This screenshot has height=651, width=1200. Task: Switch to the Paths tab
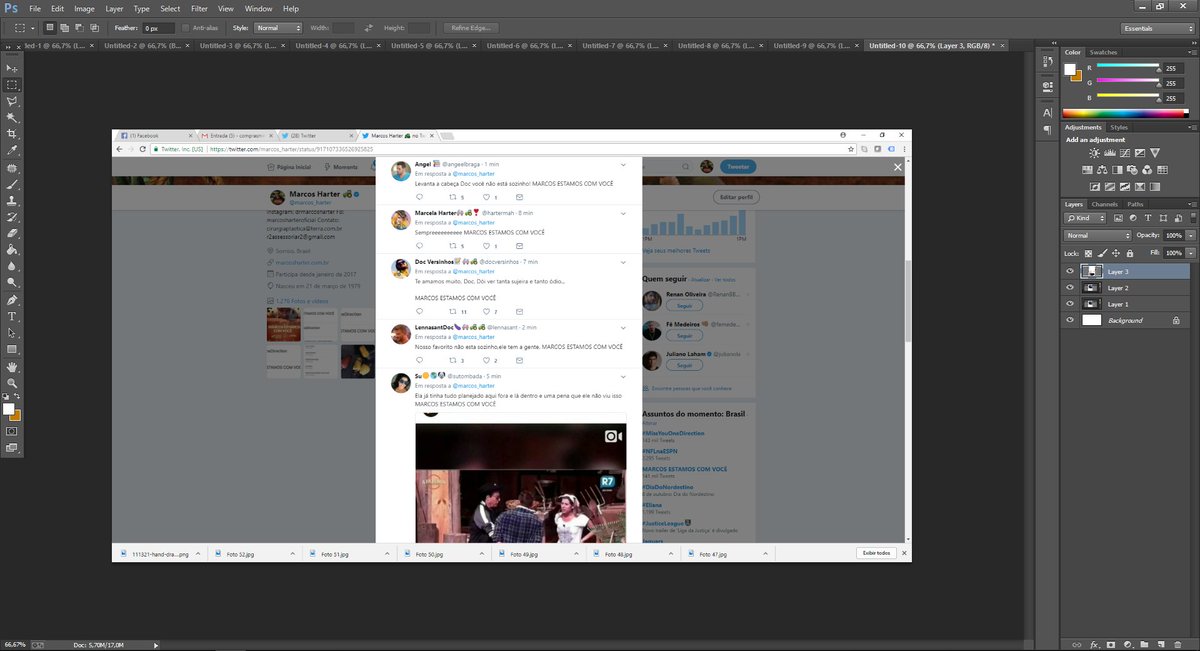point(1135,204)
